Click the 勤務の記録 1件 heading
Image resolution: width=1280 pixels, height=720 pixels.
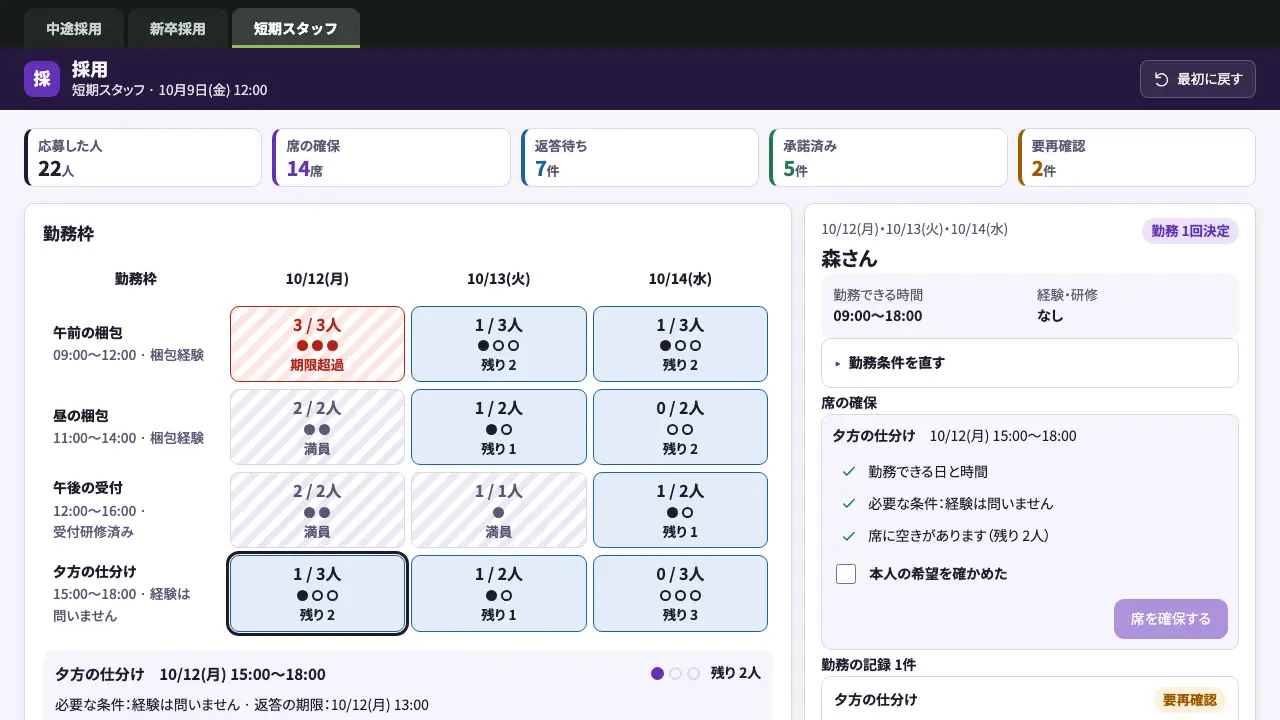(x=868, y=665)
